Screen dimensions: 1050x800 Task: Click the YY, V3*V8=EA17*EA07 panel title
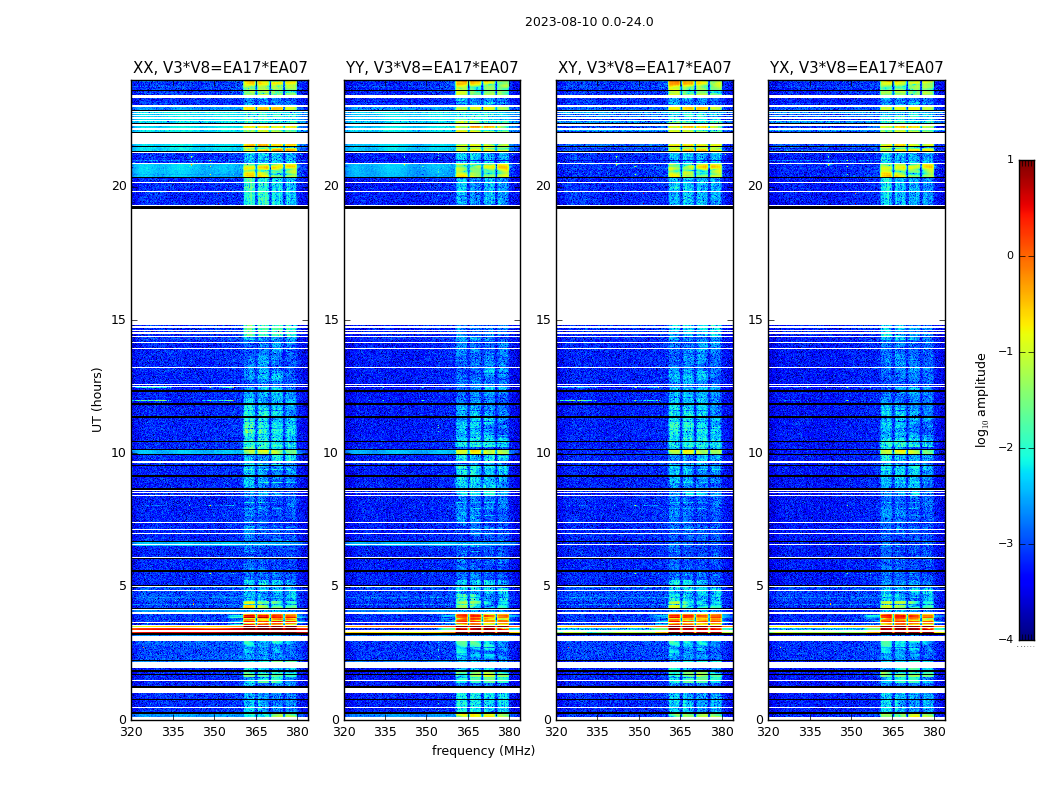coord(432,68)
